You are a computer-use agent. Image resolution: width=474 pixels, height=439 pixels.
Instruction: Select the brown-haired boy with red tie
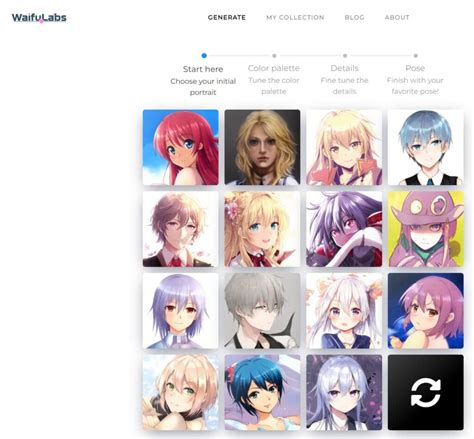tap(181, 229)
